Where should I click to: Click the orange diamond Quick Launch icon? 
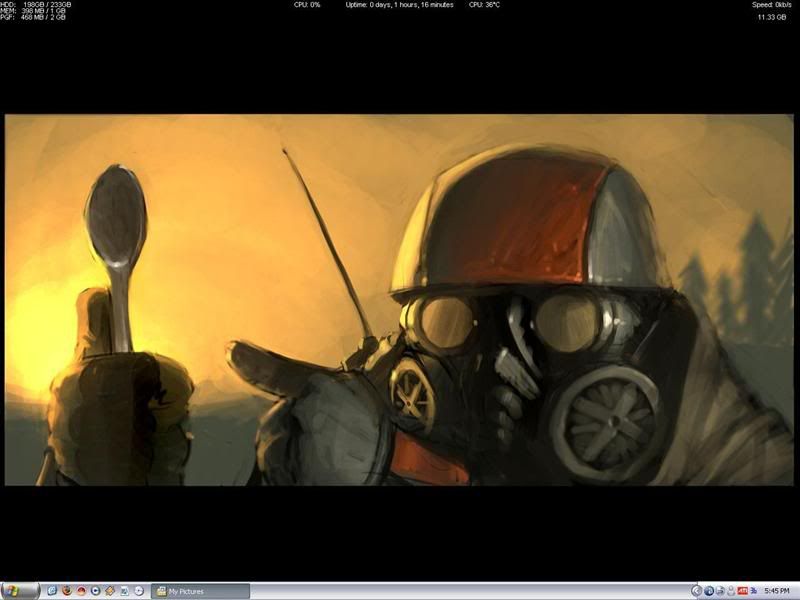(109, 591)
